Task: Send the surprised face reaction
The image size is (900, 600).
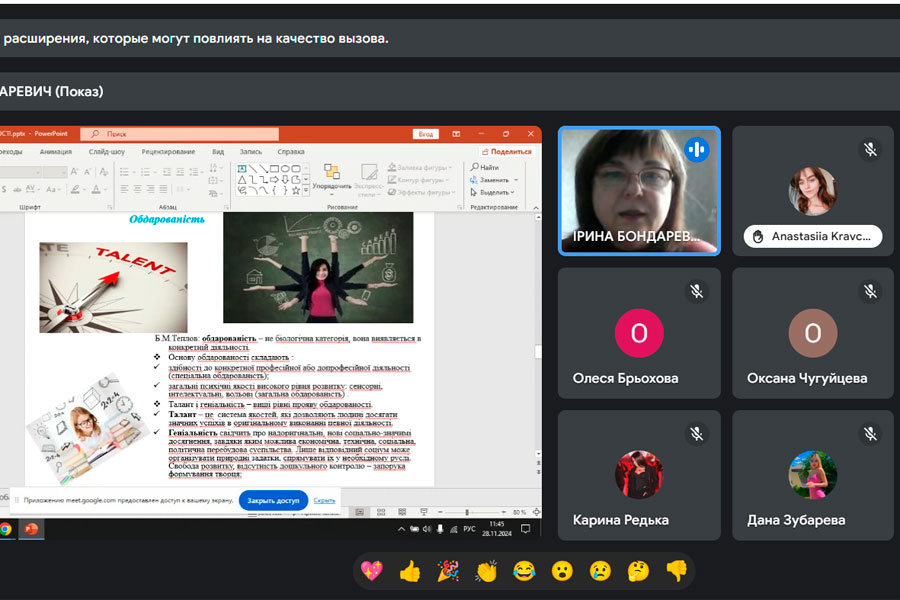Action: (562, 571)
